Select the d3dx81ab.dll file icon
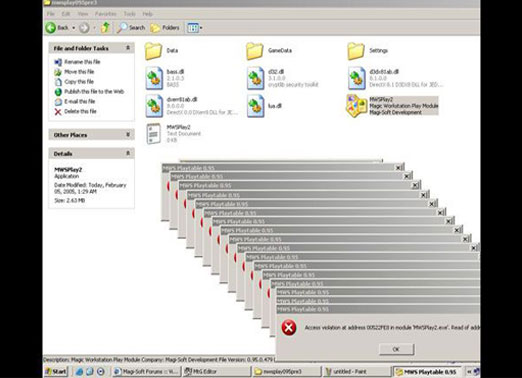This screenshot has width=522, height=378. coord(357,78)
